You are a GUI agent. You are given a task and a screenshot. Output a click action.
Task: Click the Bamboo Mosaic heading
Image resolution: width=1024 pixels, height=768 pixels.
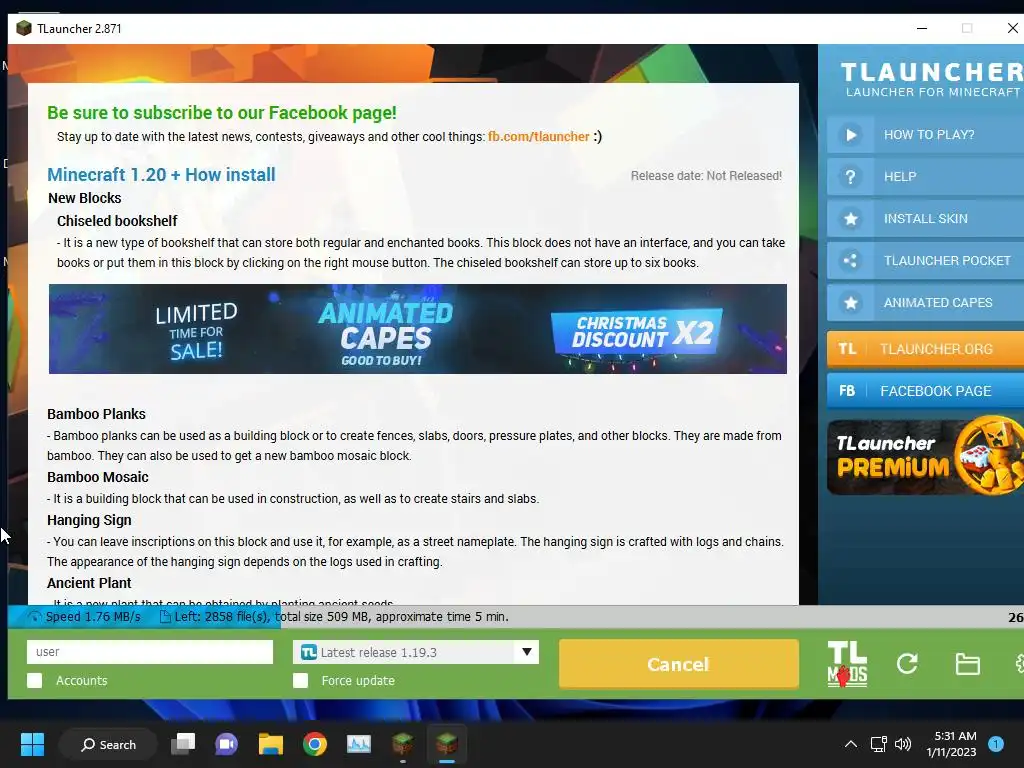pyautogui.click(x=97, y=477)
